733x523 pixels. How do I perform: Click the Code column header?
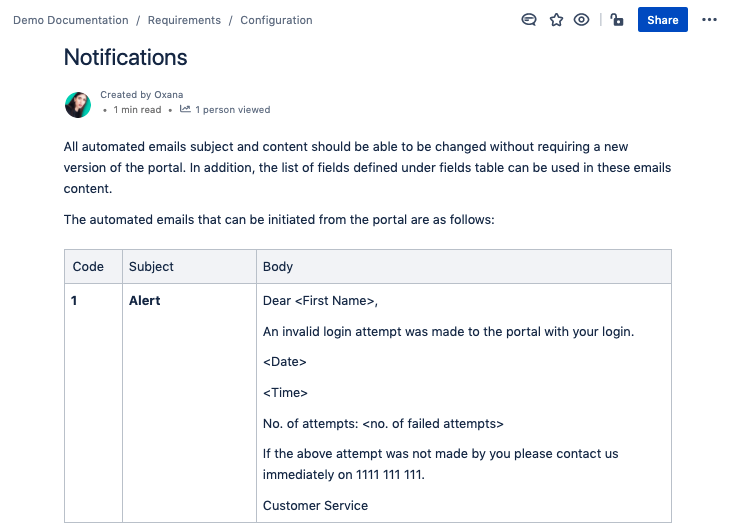point(88,267)
